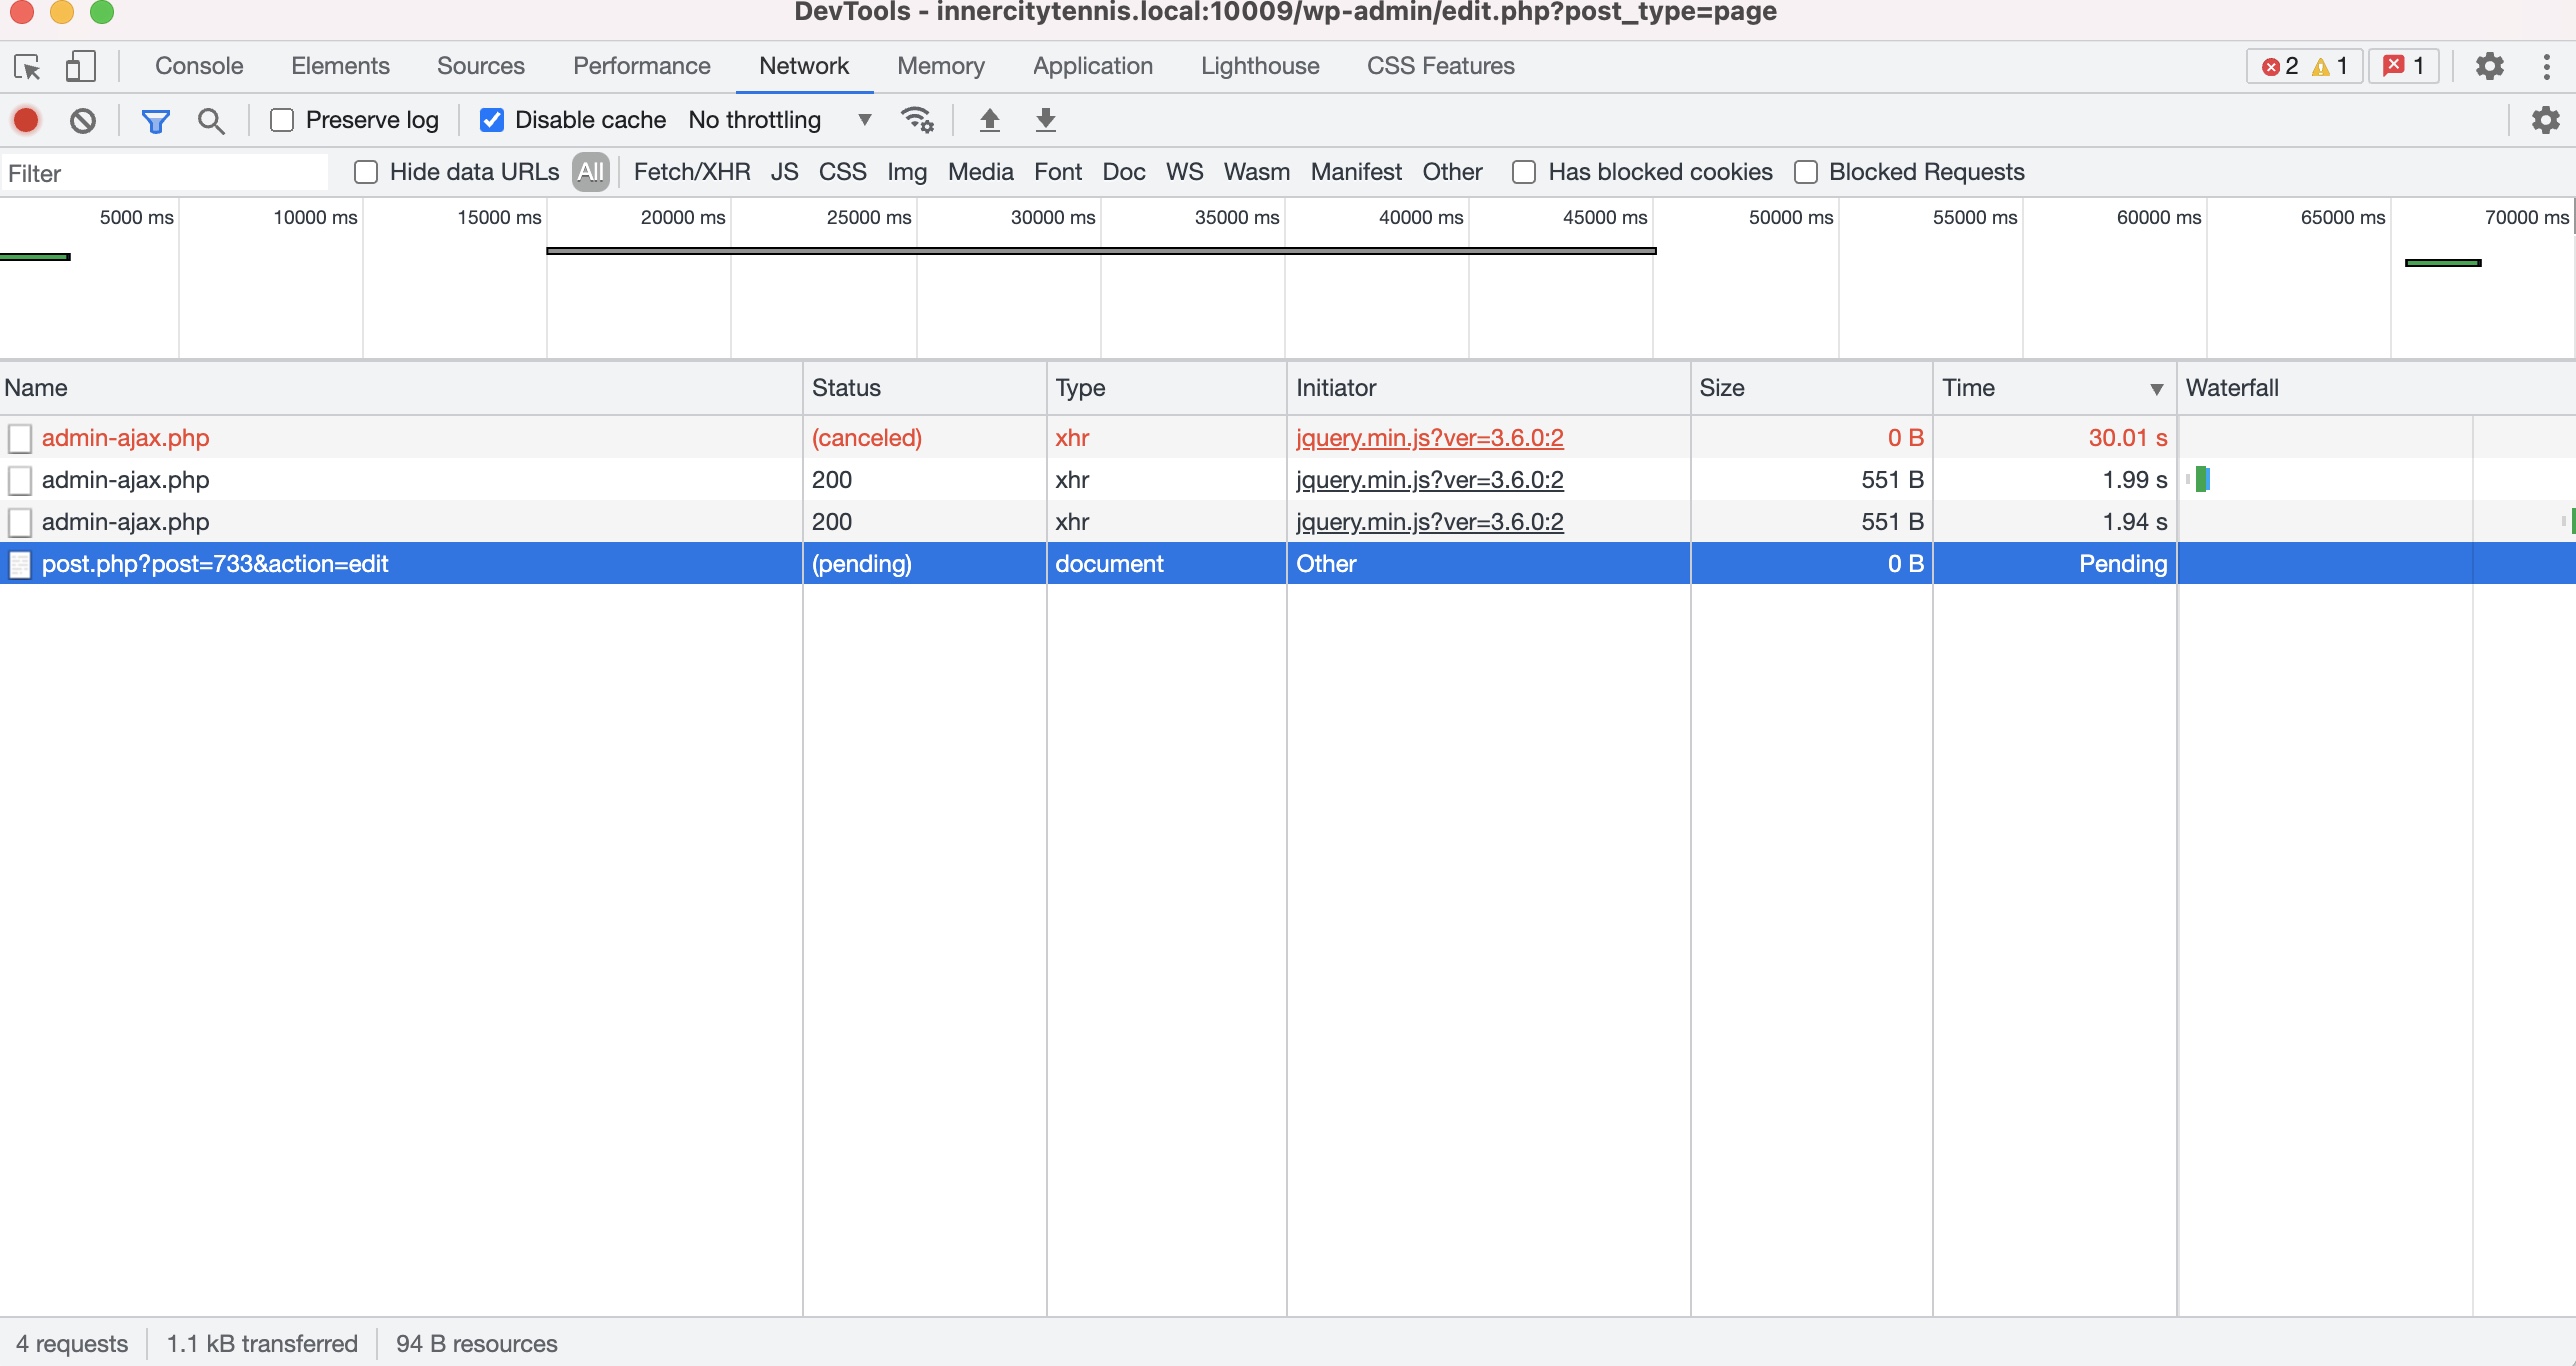The width and height of the screenshot is (2576, 1366).
Task: Open the Lighthouse tab
Action: [1259, 66]
